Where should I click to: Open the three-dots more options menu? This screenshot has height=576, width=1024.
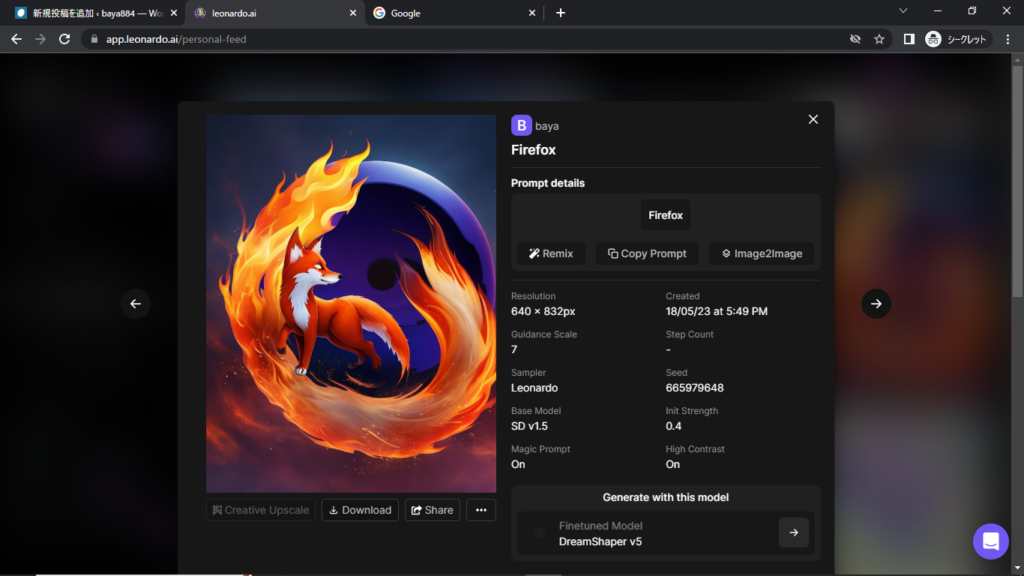coord(480,510)
